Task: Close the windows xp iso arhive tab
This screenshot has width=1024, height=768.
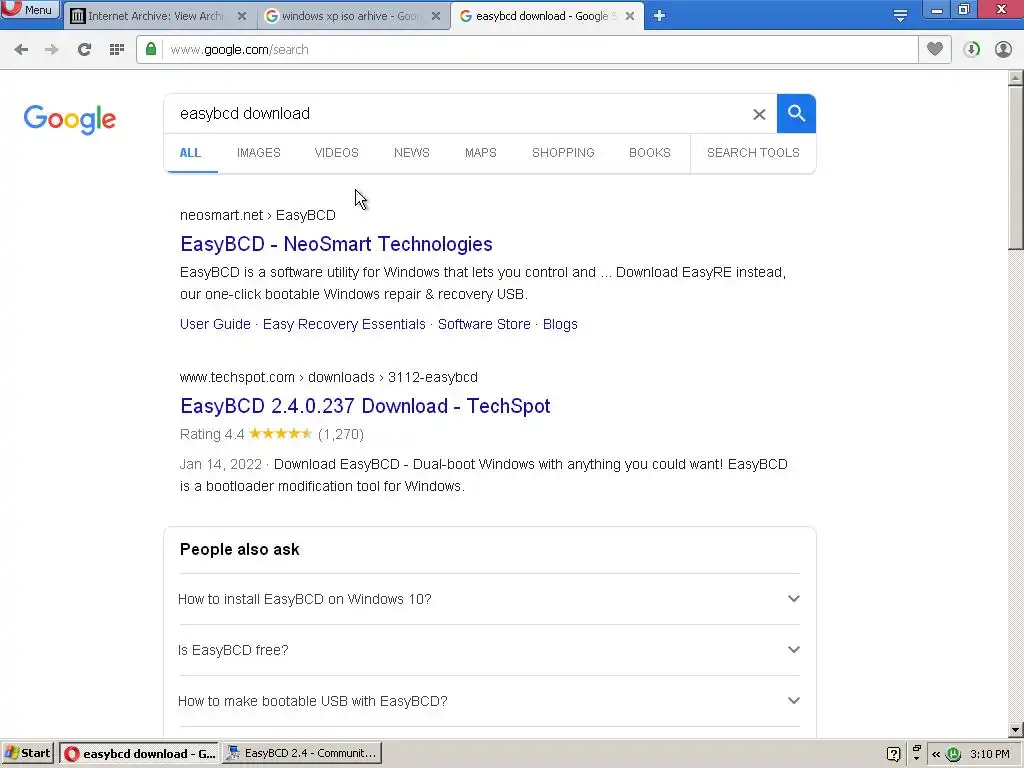Action: [x=436, y=16]
